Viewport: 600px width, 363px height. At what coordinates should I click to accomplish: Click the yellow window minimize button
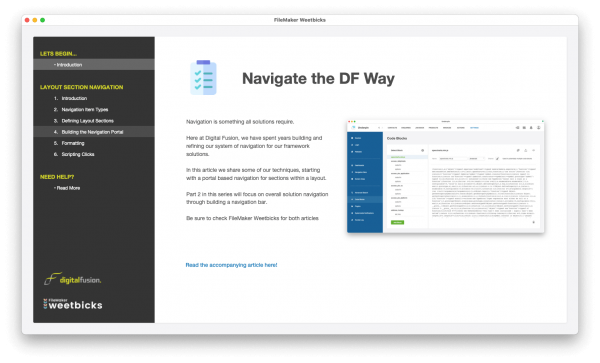coord(35,20)
